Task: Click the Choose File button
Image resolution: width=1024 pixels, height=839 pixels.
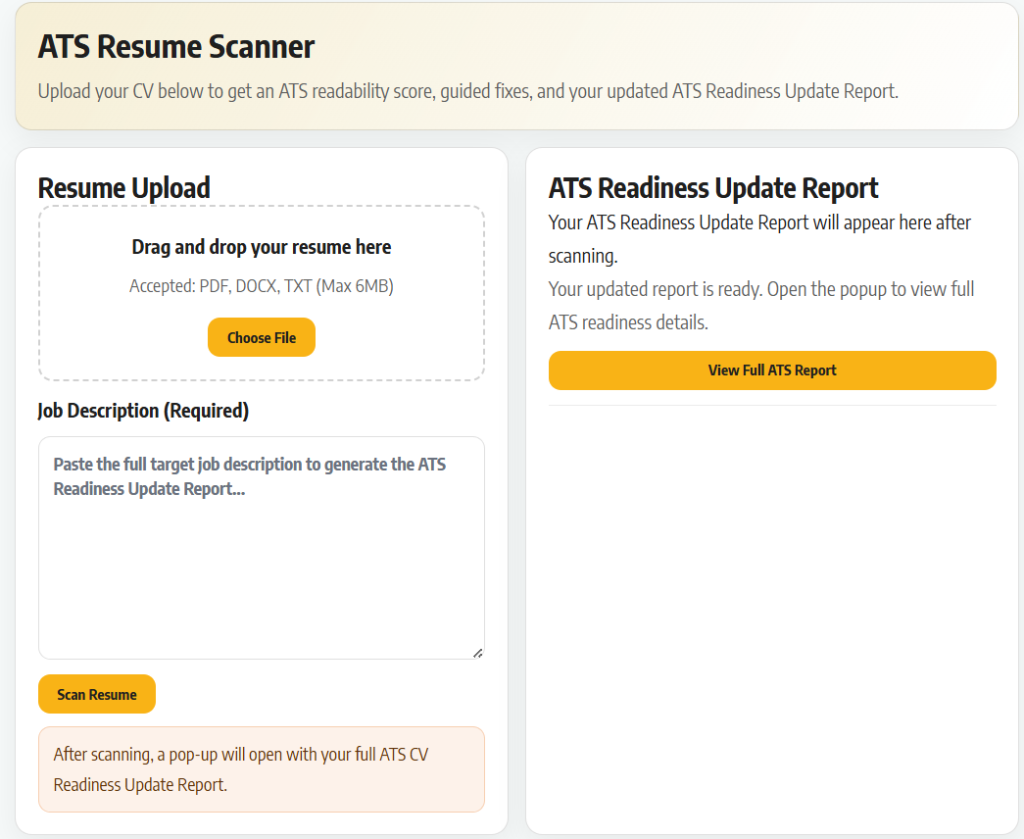Action: coord(261,338)
